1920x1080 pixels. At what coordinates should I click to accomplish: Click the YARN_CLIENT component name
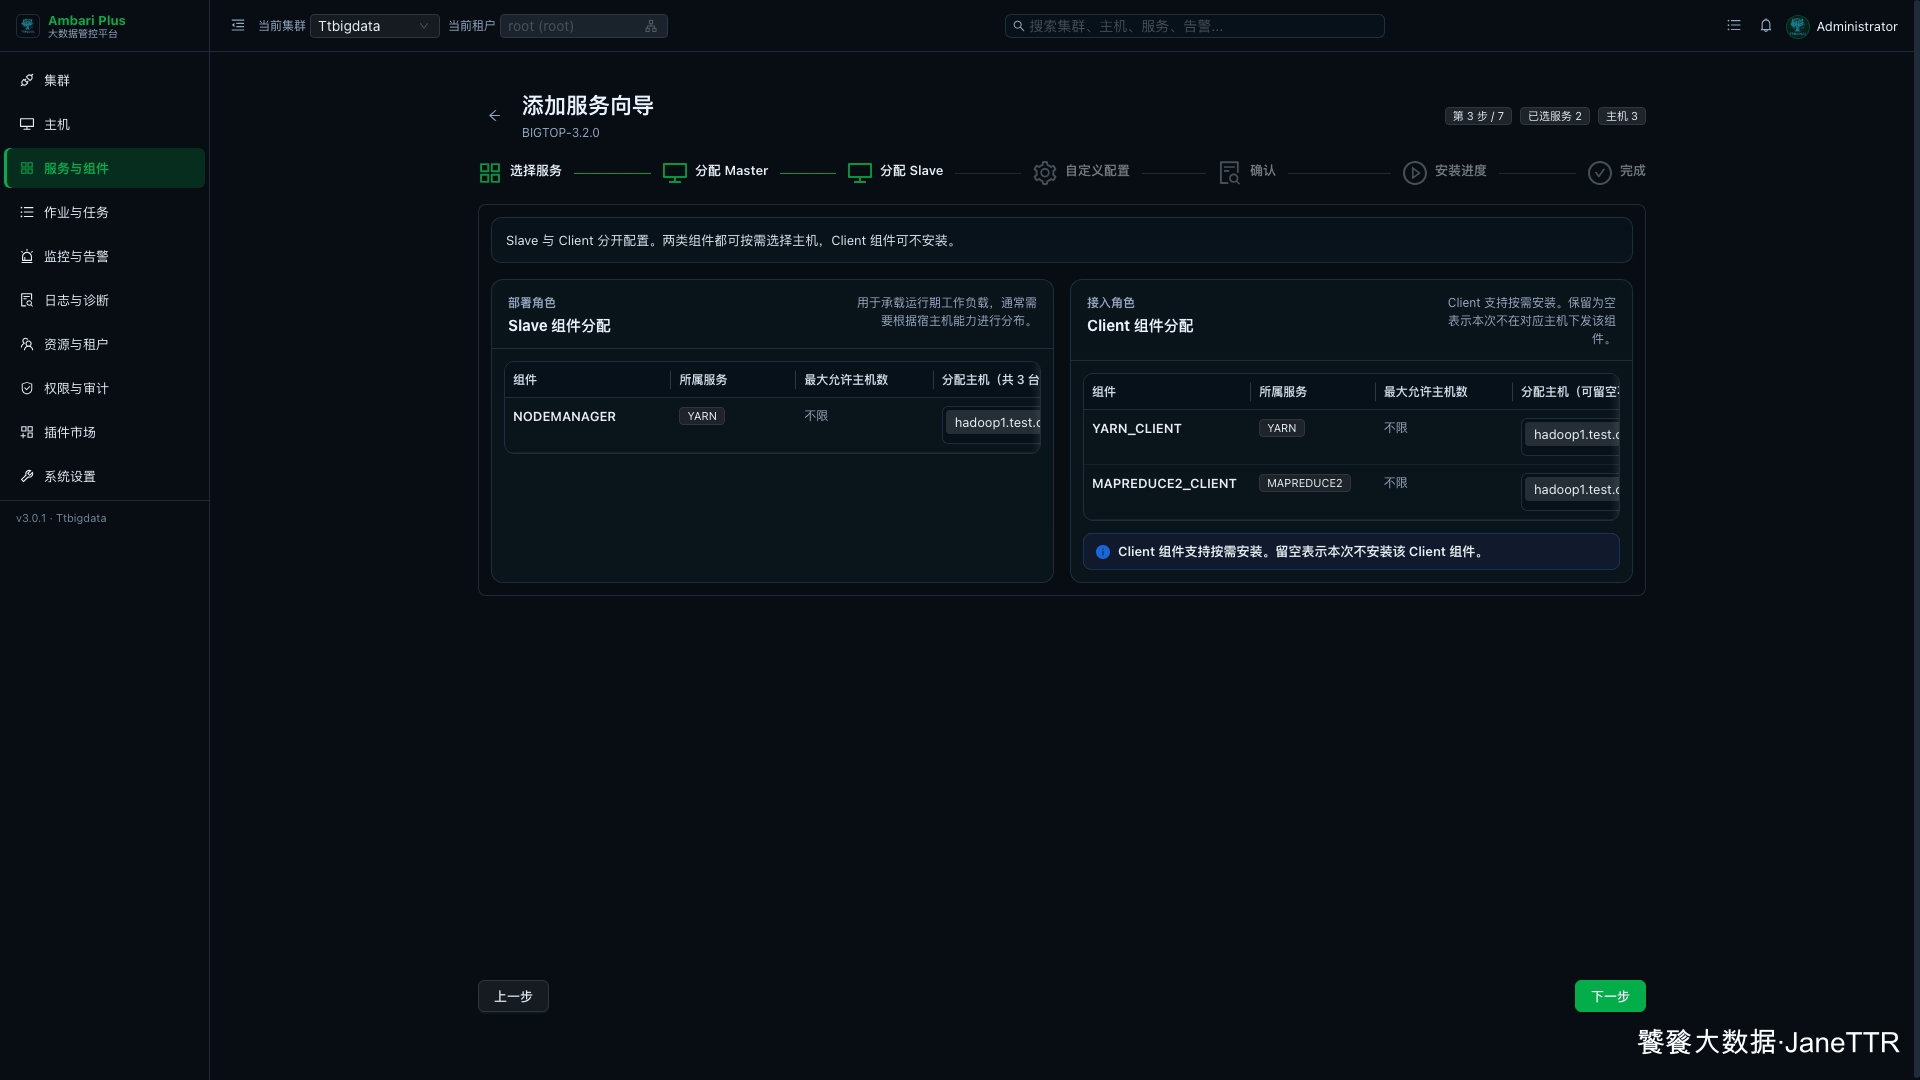pyautogui.click(x=1137, y=429)
